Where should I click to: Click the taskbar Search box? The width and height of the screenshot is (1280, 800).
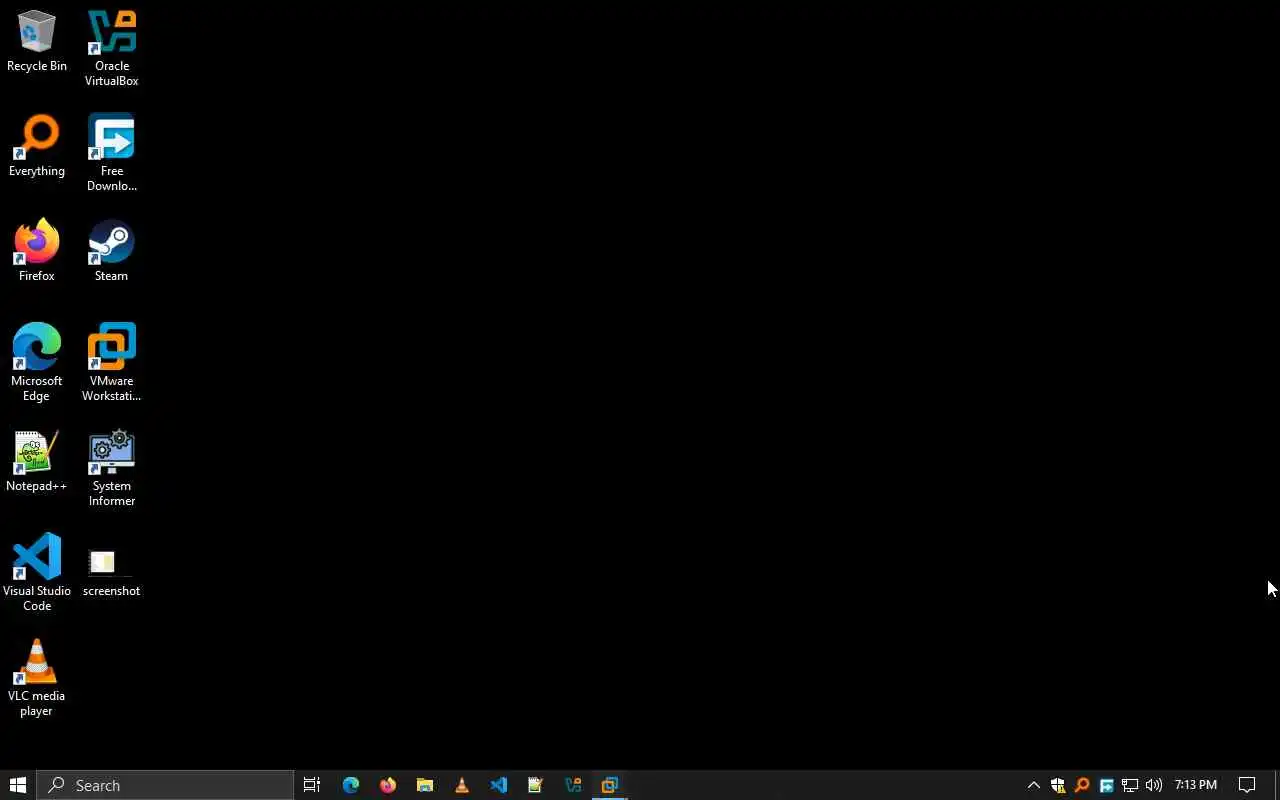[x=165, y=785]
